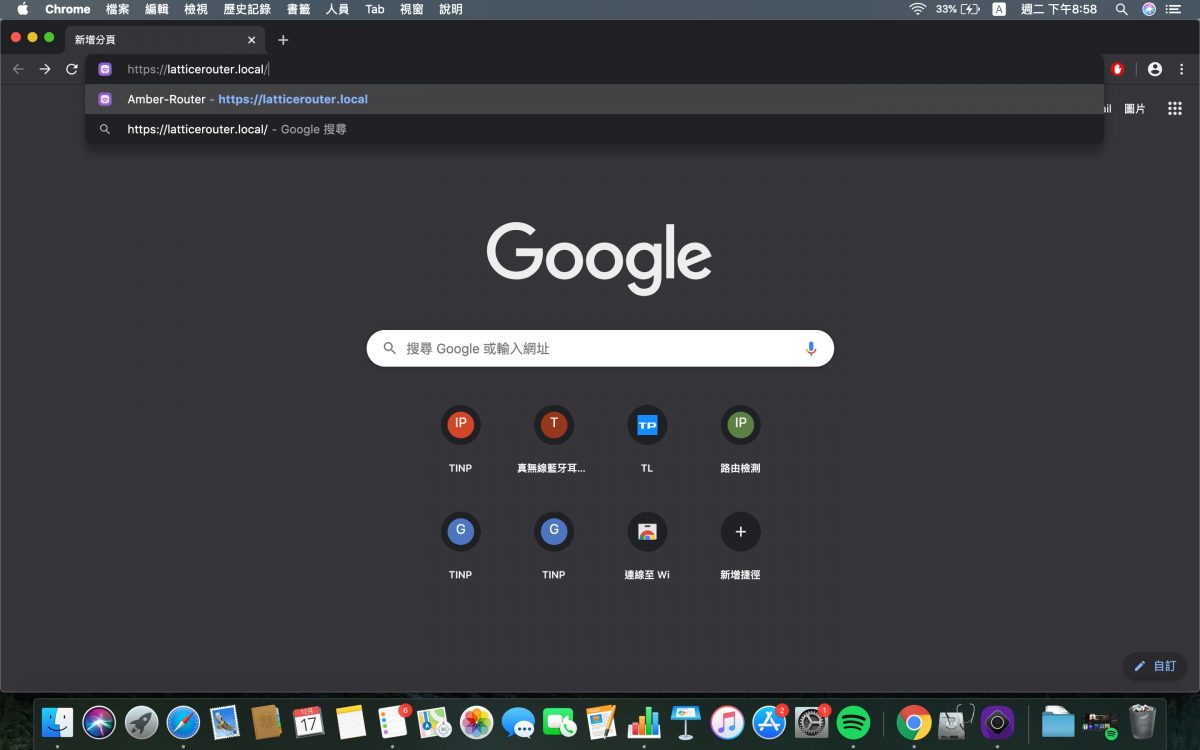This screenshot has height=750, width=1200.
Task: Click the 自訂 customize button
Action: 1155,666
